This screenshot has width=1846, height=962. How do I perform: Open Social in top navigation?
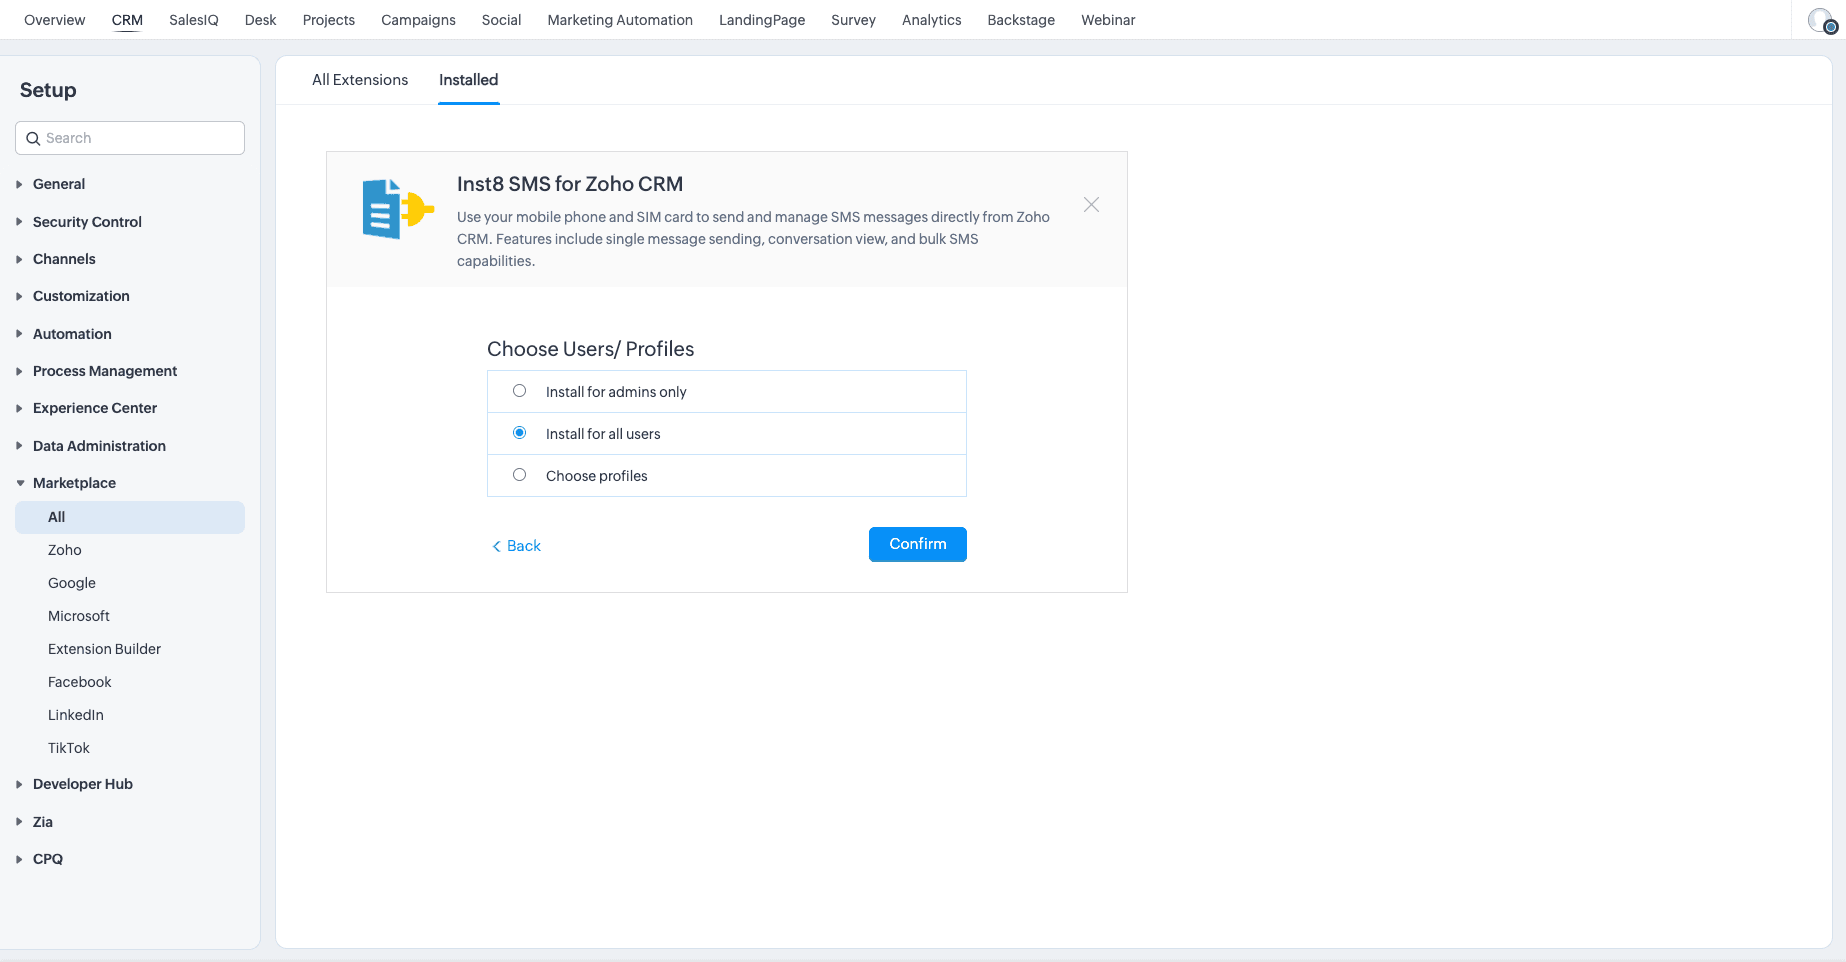tap(501, 20)
